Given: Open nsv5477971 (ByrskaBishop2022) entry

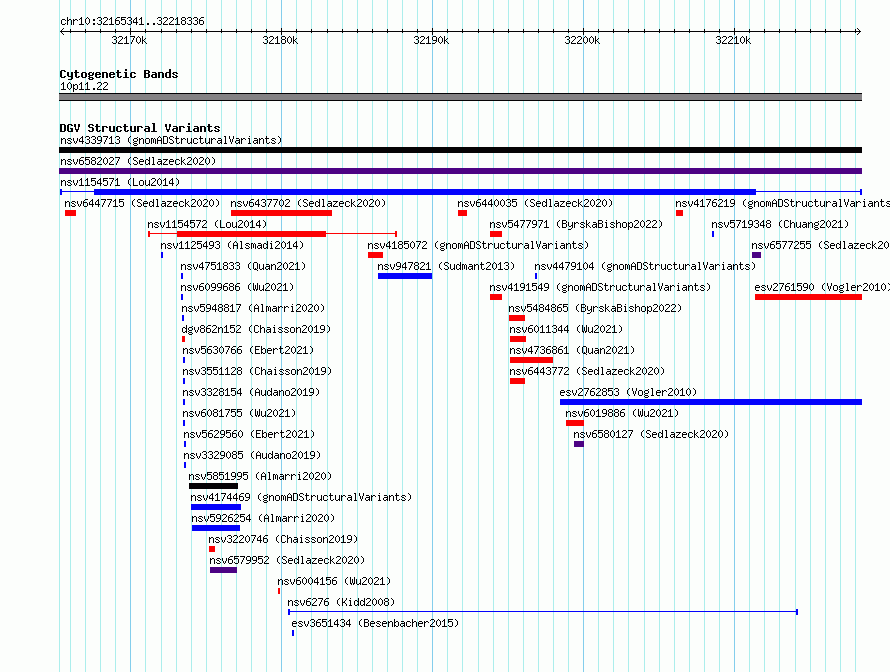Looking at the screenshot, I should click(x=576, y=224).
